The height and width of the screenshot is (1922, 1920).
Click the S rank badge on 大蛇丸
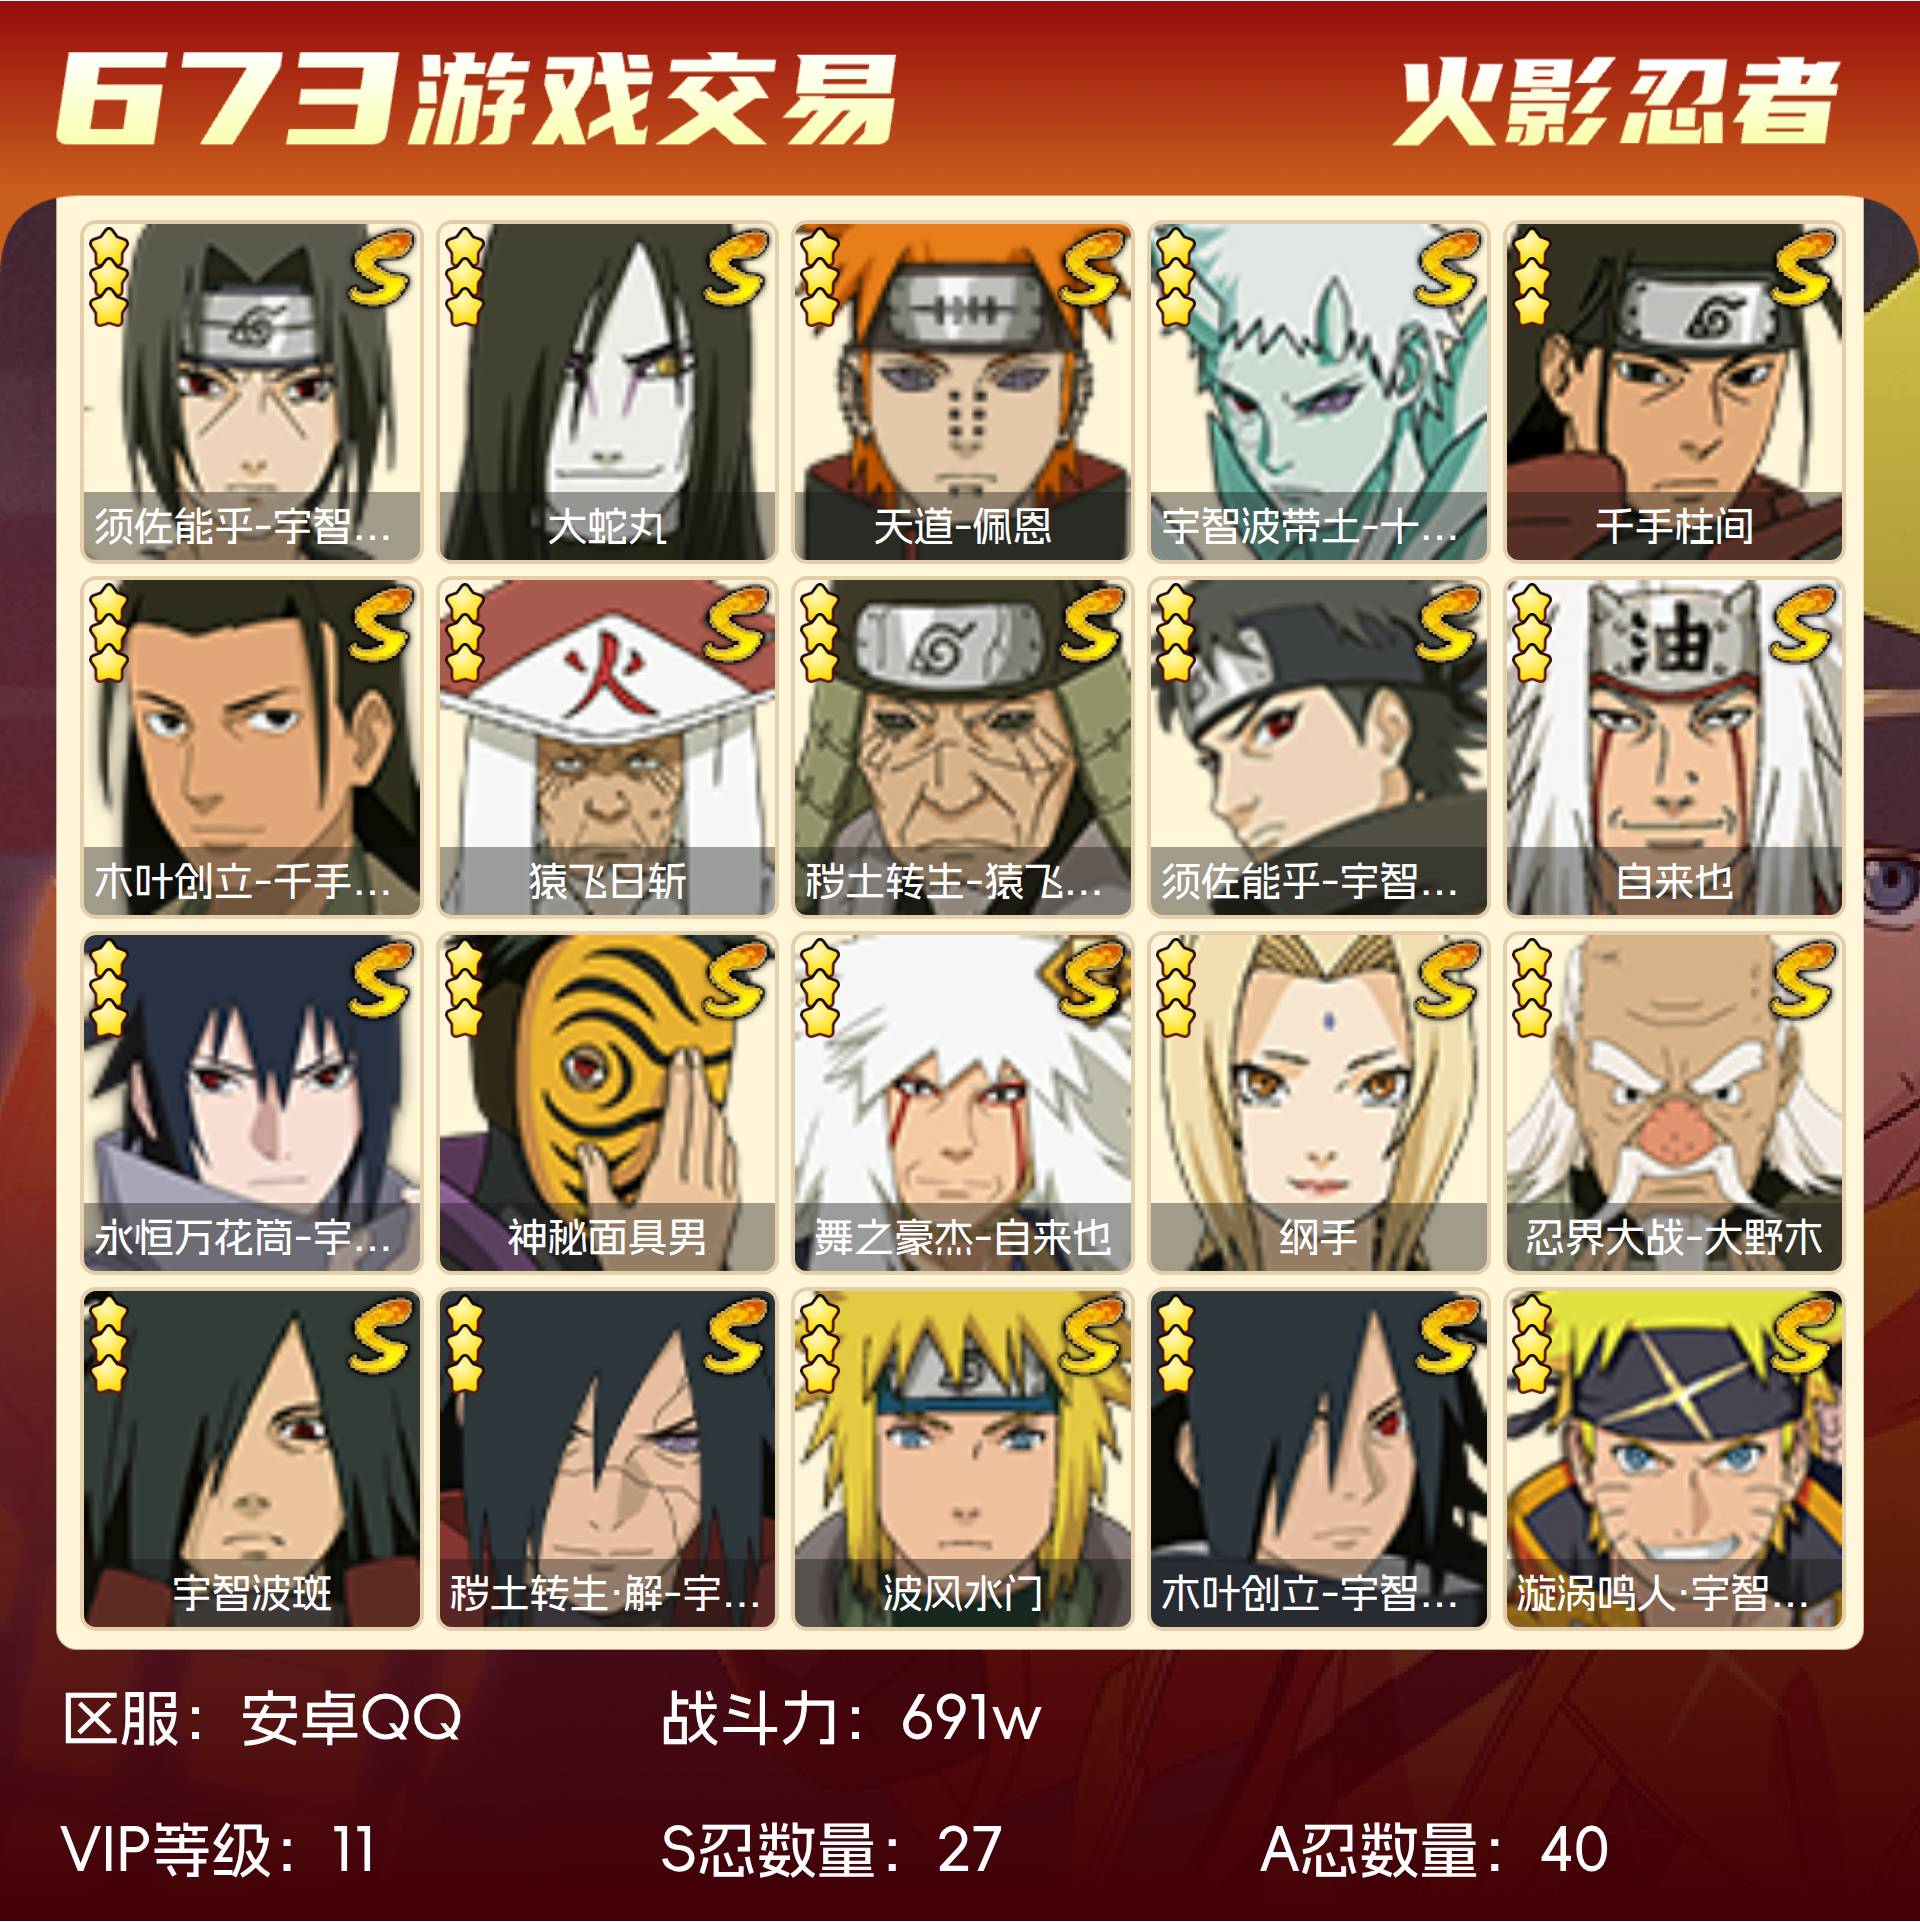tap(738, 267)
